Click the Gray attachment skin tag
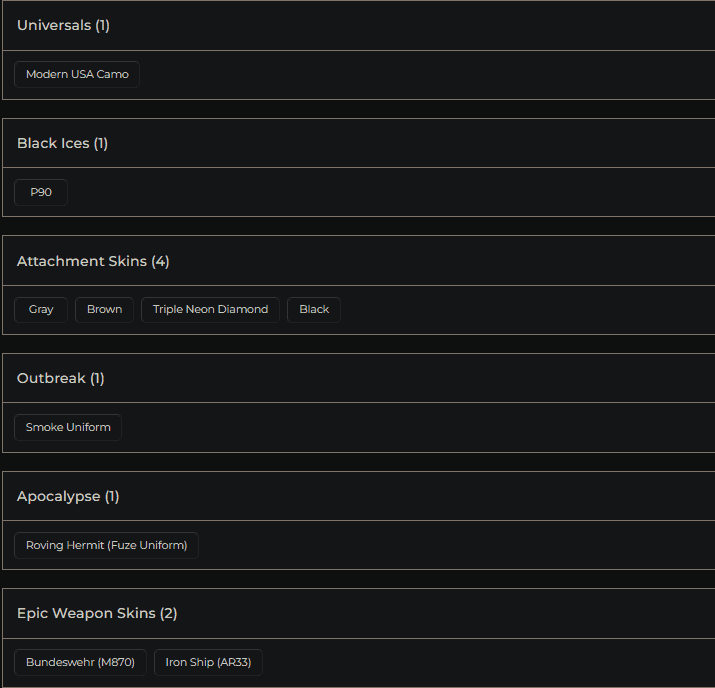Image resolution: width=715 pixels, height=688 pixels. click(x=41, y=310)
